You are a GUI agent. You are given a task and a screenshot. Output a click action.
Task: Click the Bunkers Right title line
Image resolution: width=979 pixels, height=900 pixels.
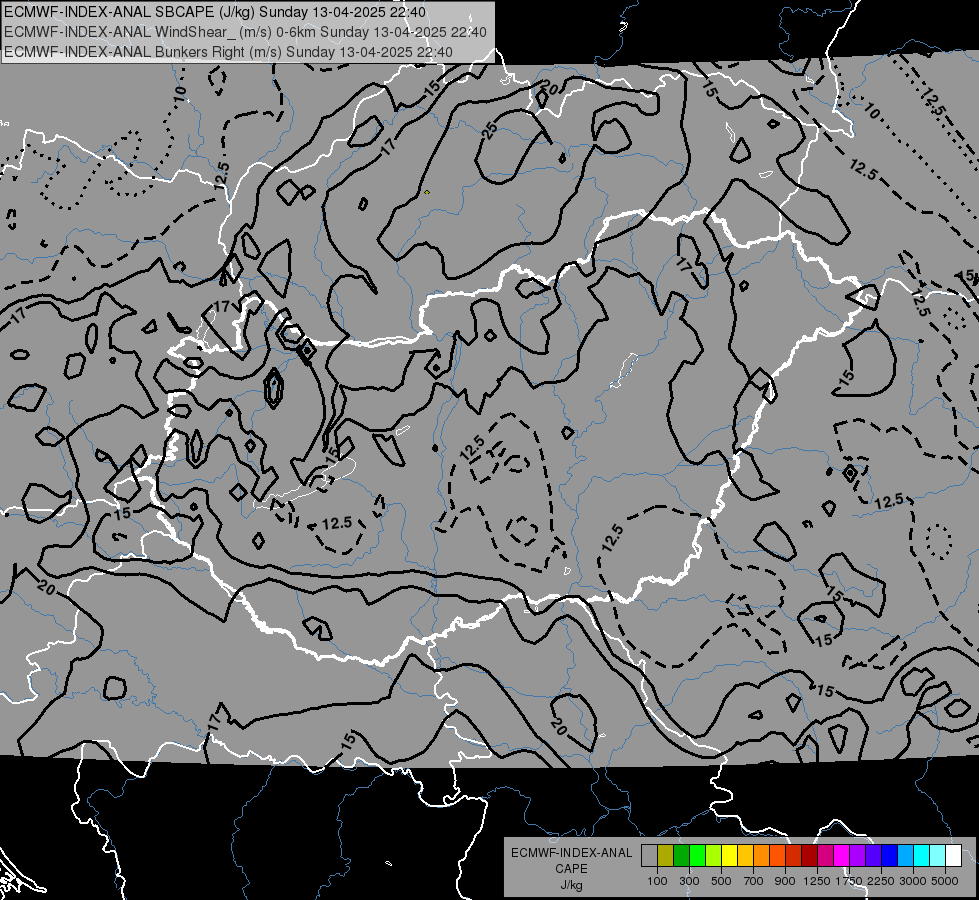(x=229, y=52)
